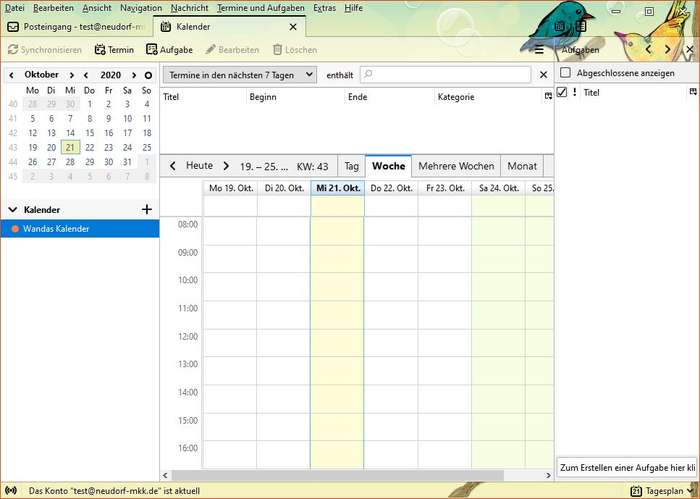Screen dimensions: 700x499
Task: Switch to the Monat view tab
Action: coord(522,166)
